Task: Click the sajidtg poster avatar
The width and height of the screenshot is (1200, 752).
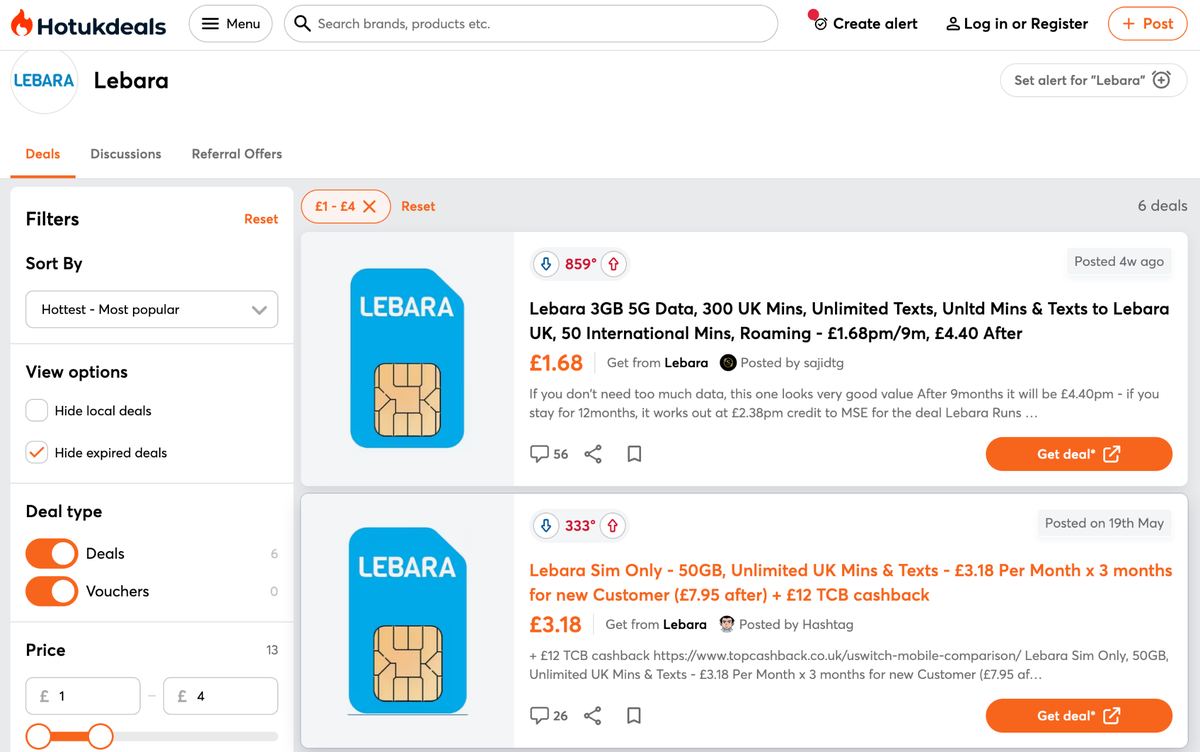Action: pyautogui.click(x=728, y=363)
